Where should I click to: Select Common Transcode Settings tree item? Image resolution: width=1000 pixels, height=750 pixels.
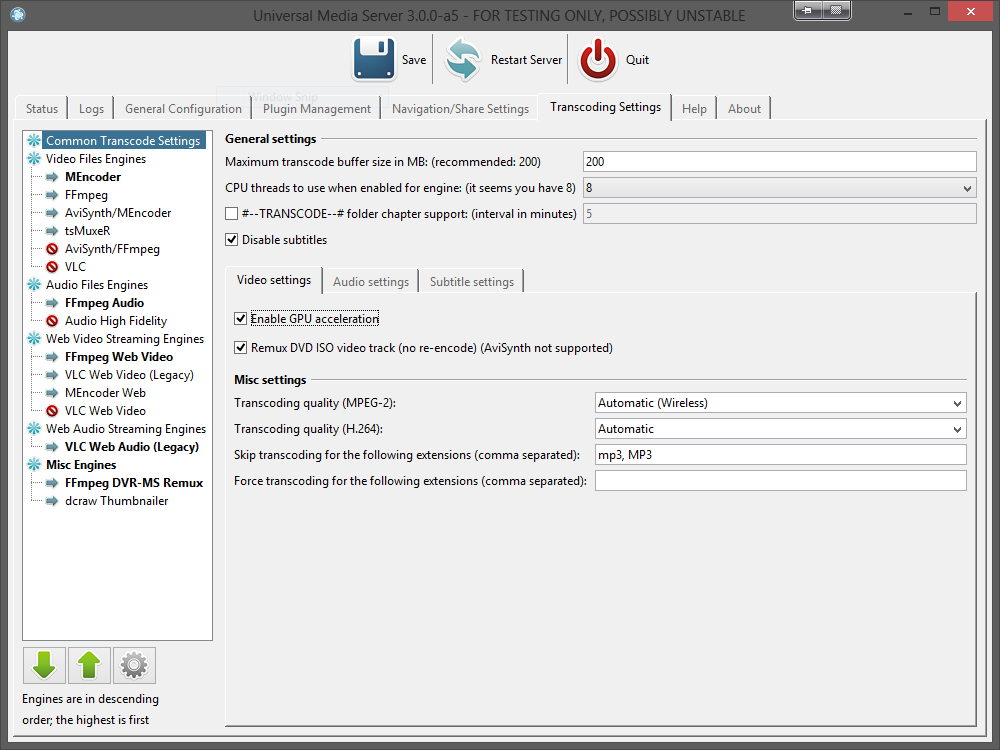tap(123, 141)
